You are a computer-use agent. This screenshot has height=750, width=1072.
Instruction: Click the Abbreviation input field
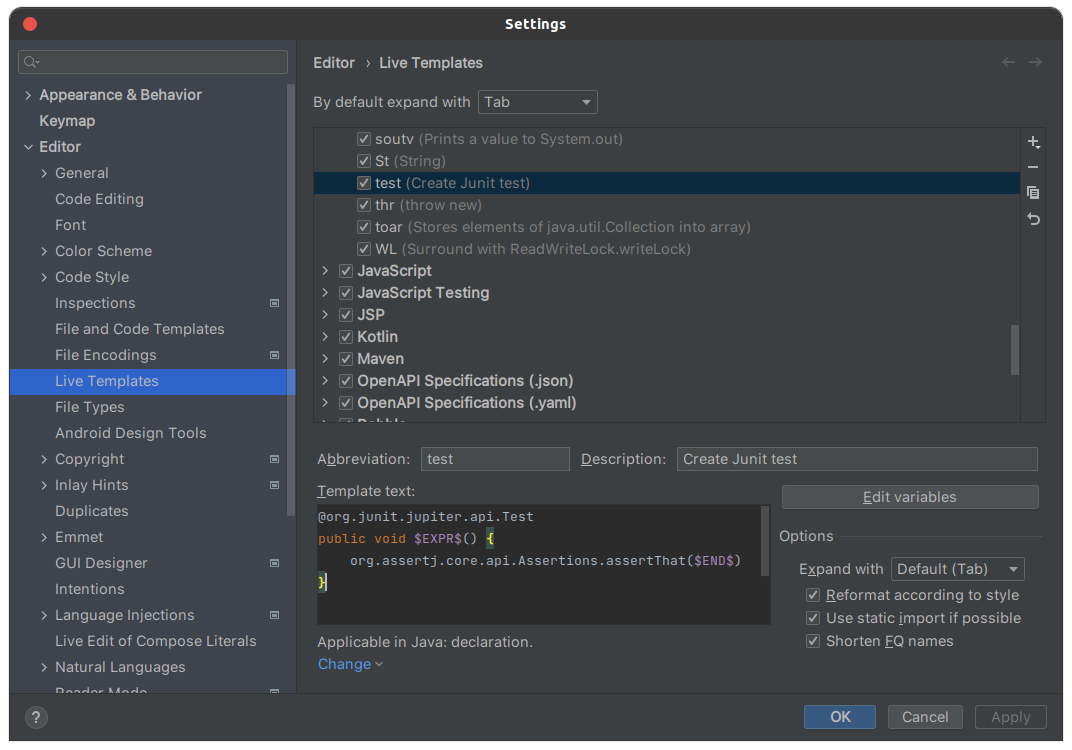pos(495,459)
